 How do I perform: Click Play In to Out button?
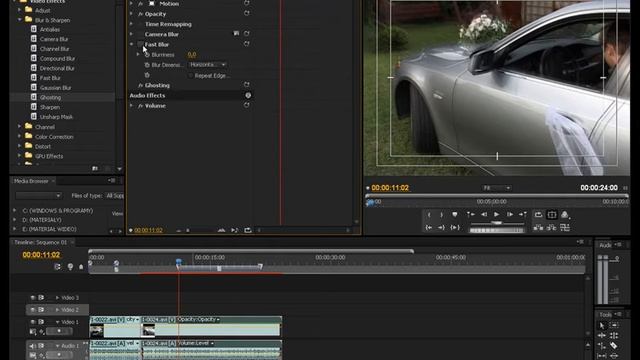(455, 227)
